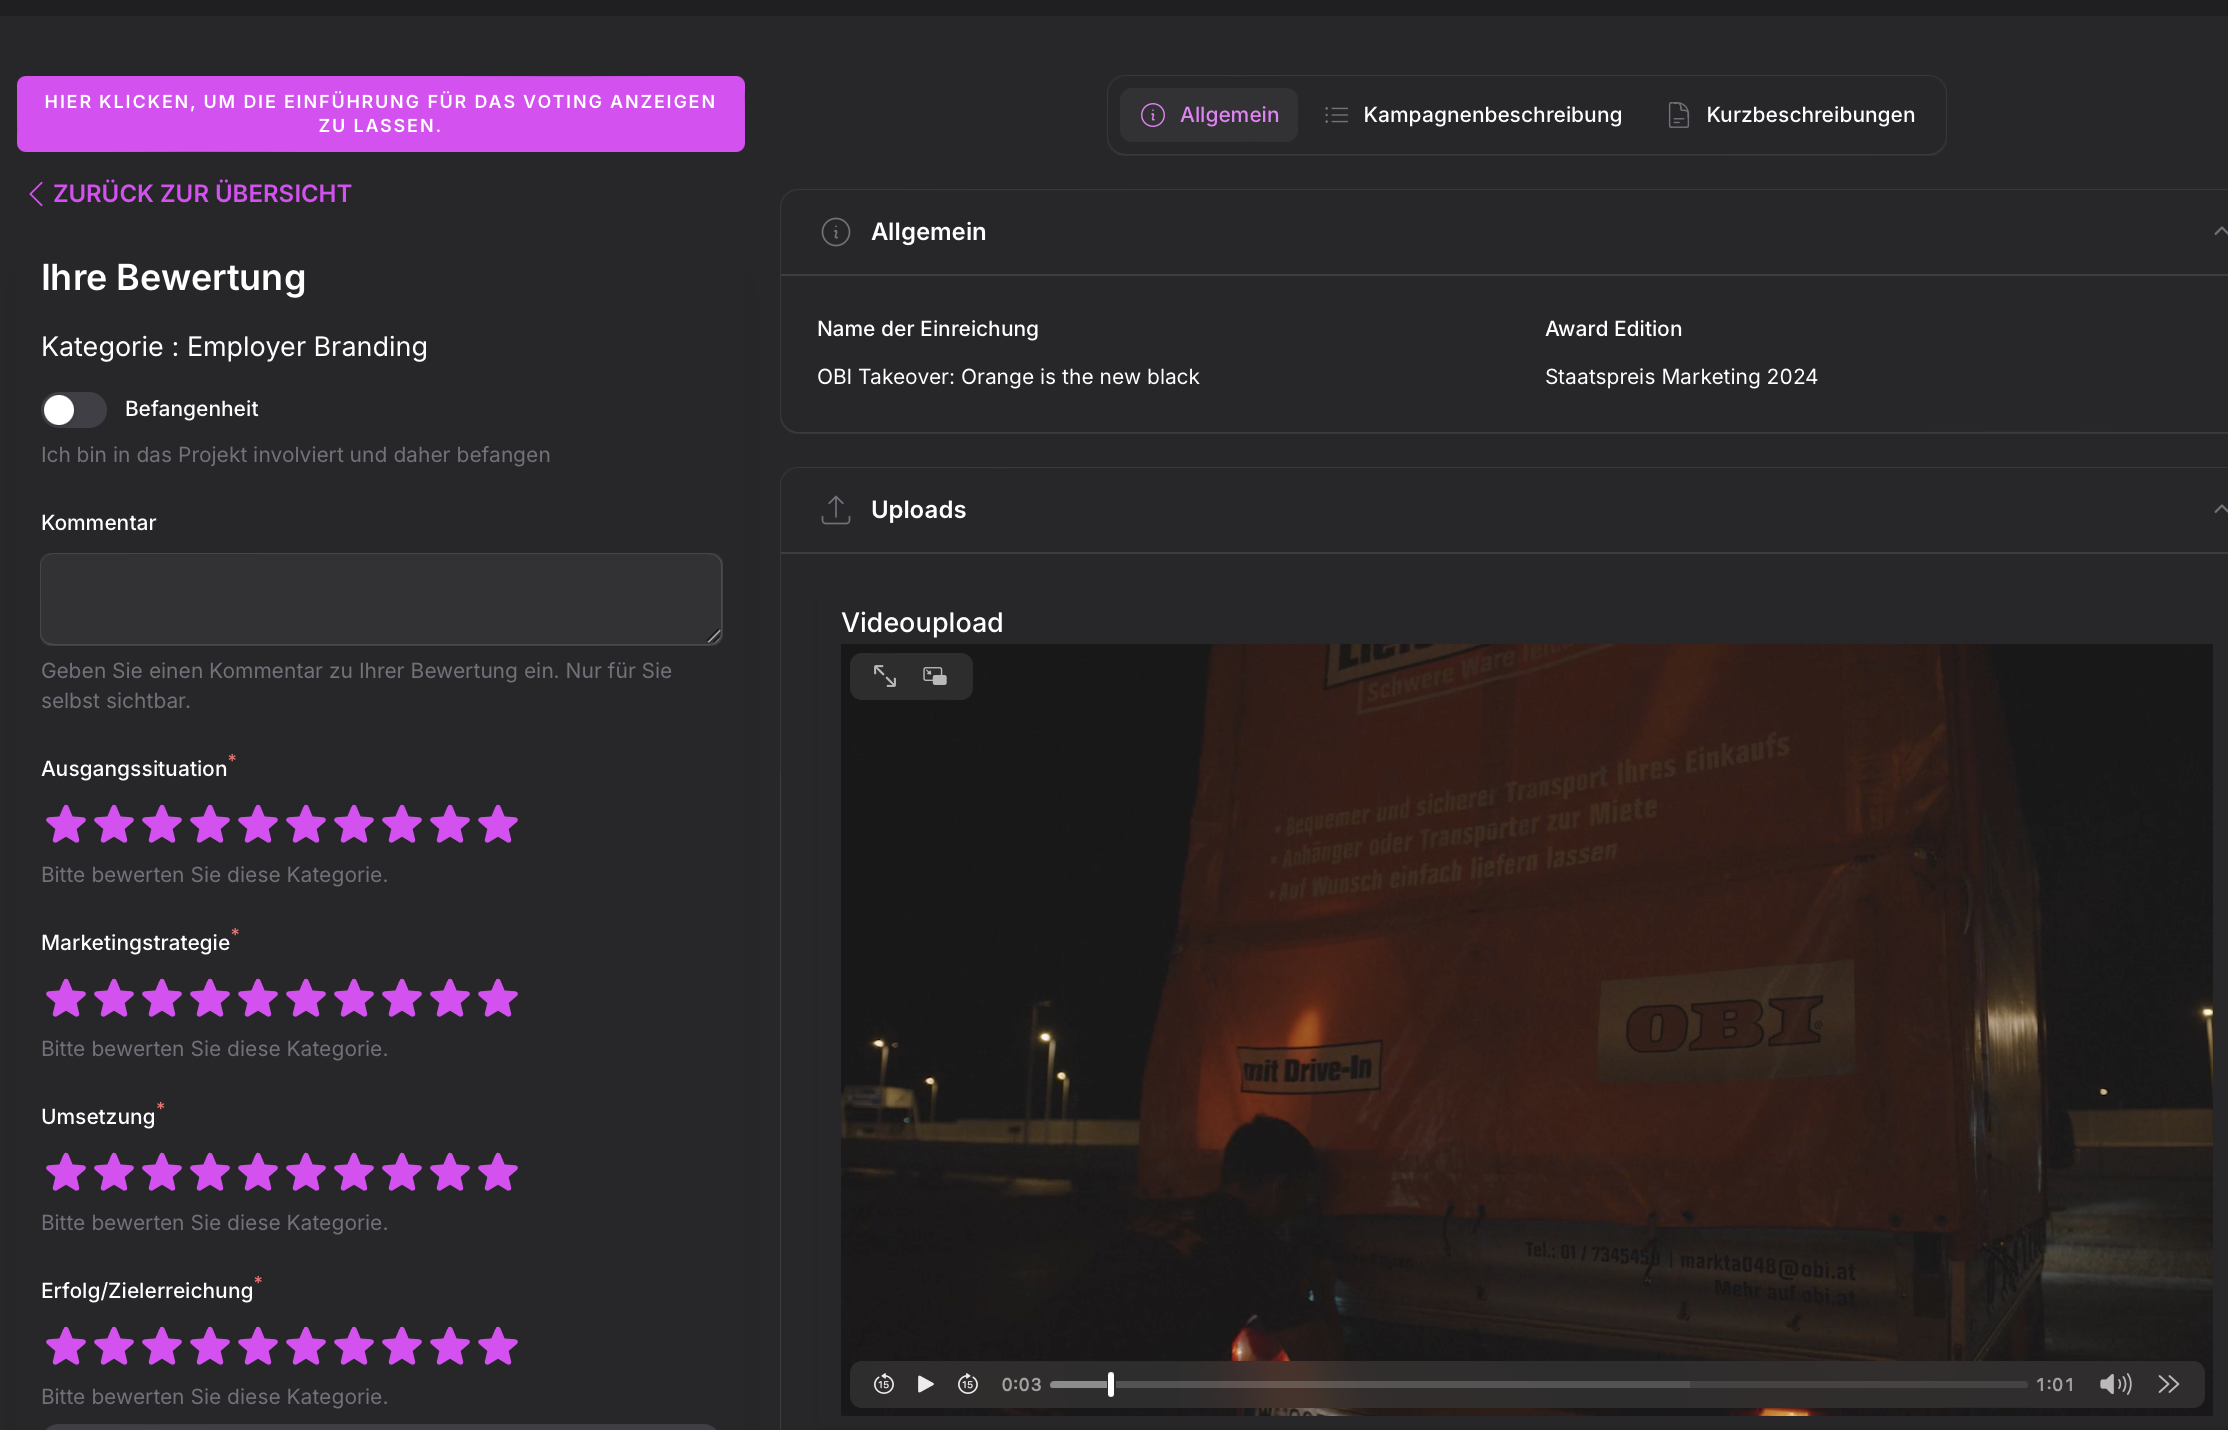The height and width of the screenshot is (1430, 2228).
Task: Click the skip forward 15 seconds icon
Action: (967, 1384)
